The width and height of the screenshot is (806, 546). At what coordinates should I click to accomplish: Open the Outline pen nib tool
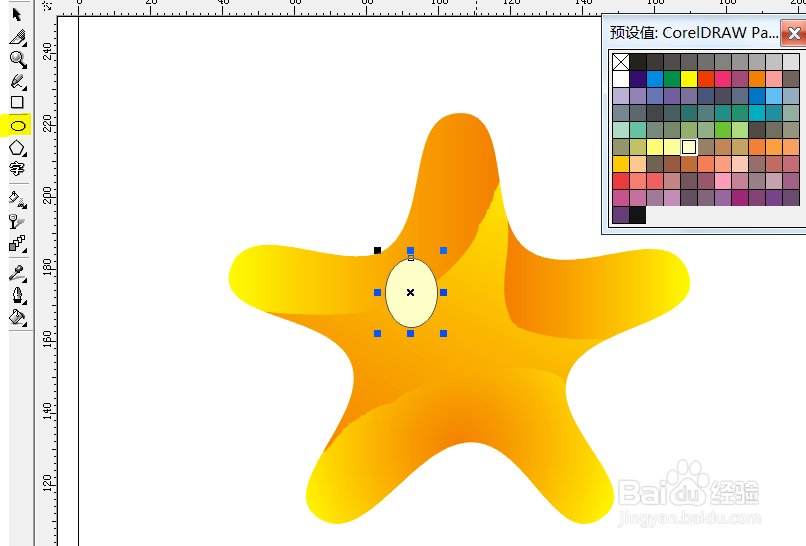pyautogui.click(x=18, y=296)
